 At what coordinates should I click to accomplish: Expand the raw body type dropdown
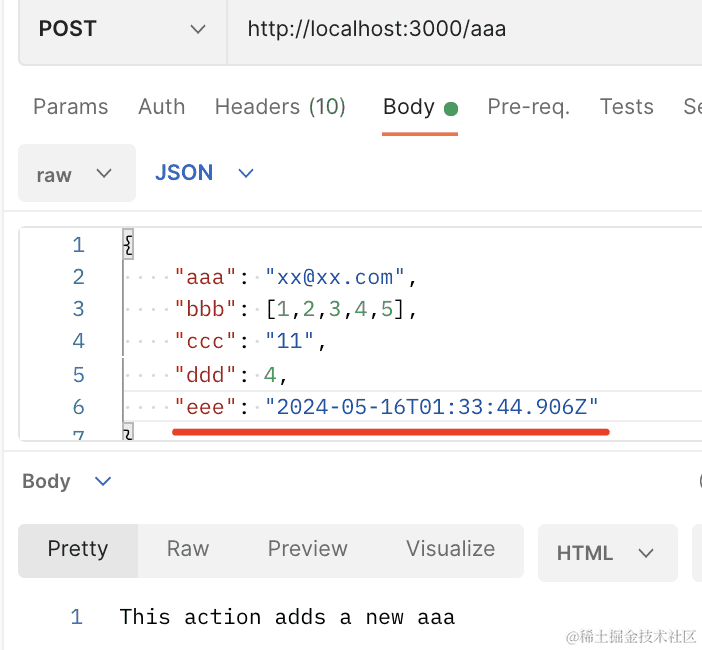click(x=76, y=174)
